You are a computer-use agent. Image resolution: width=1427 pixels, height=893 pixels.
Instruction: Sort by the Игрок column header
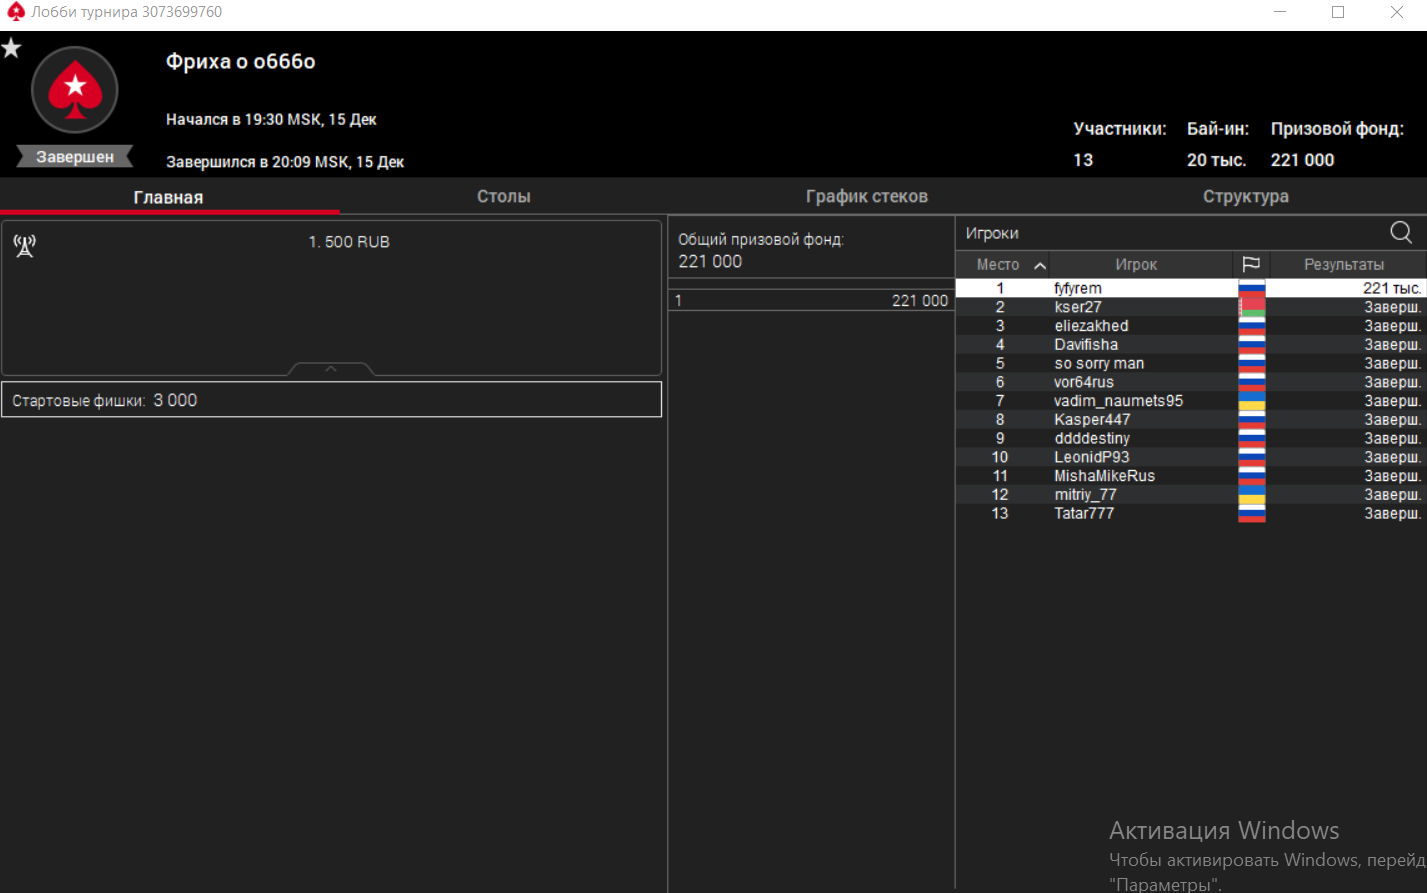click(1135, 265)
